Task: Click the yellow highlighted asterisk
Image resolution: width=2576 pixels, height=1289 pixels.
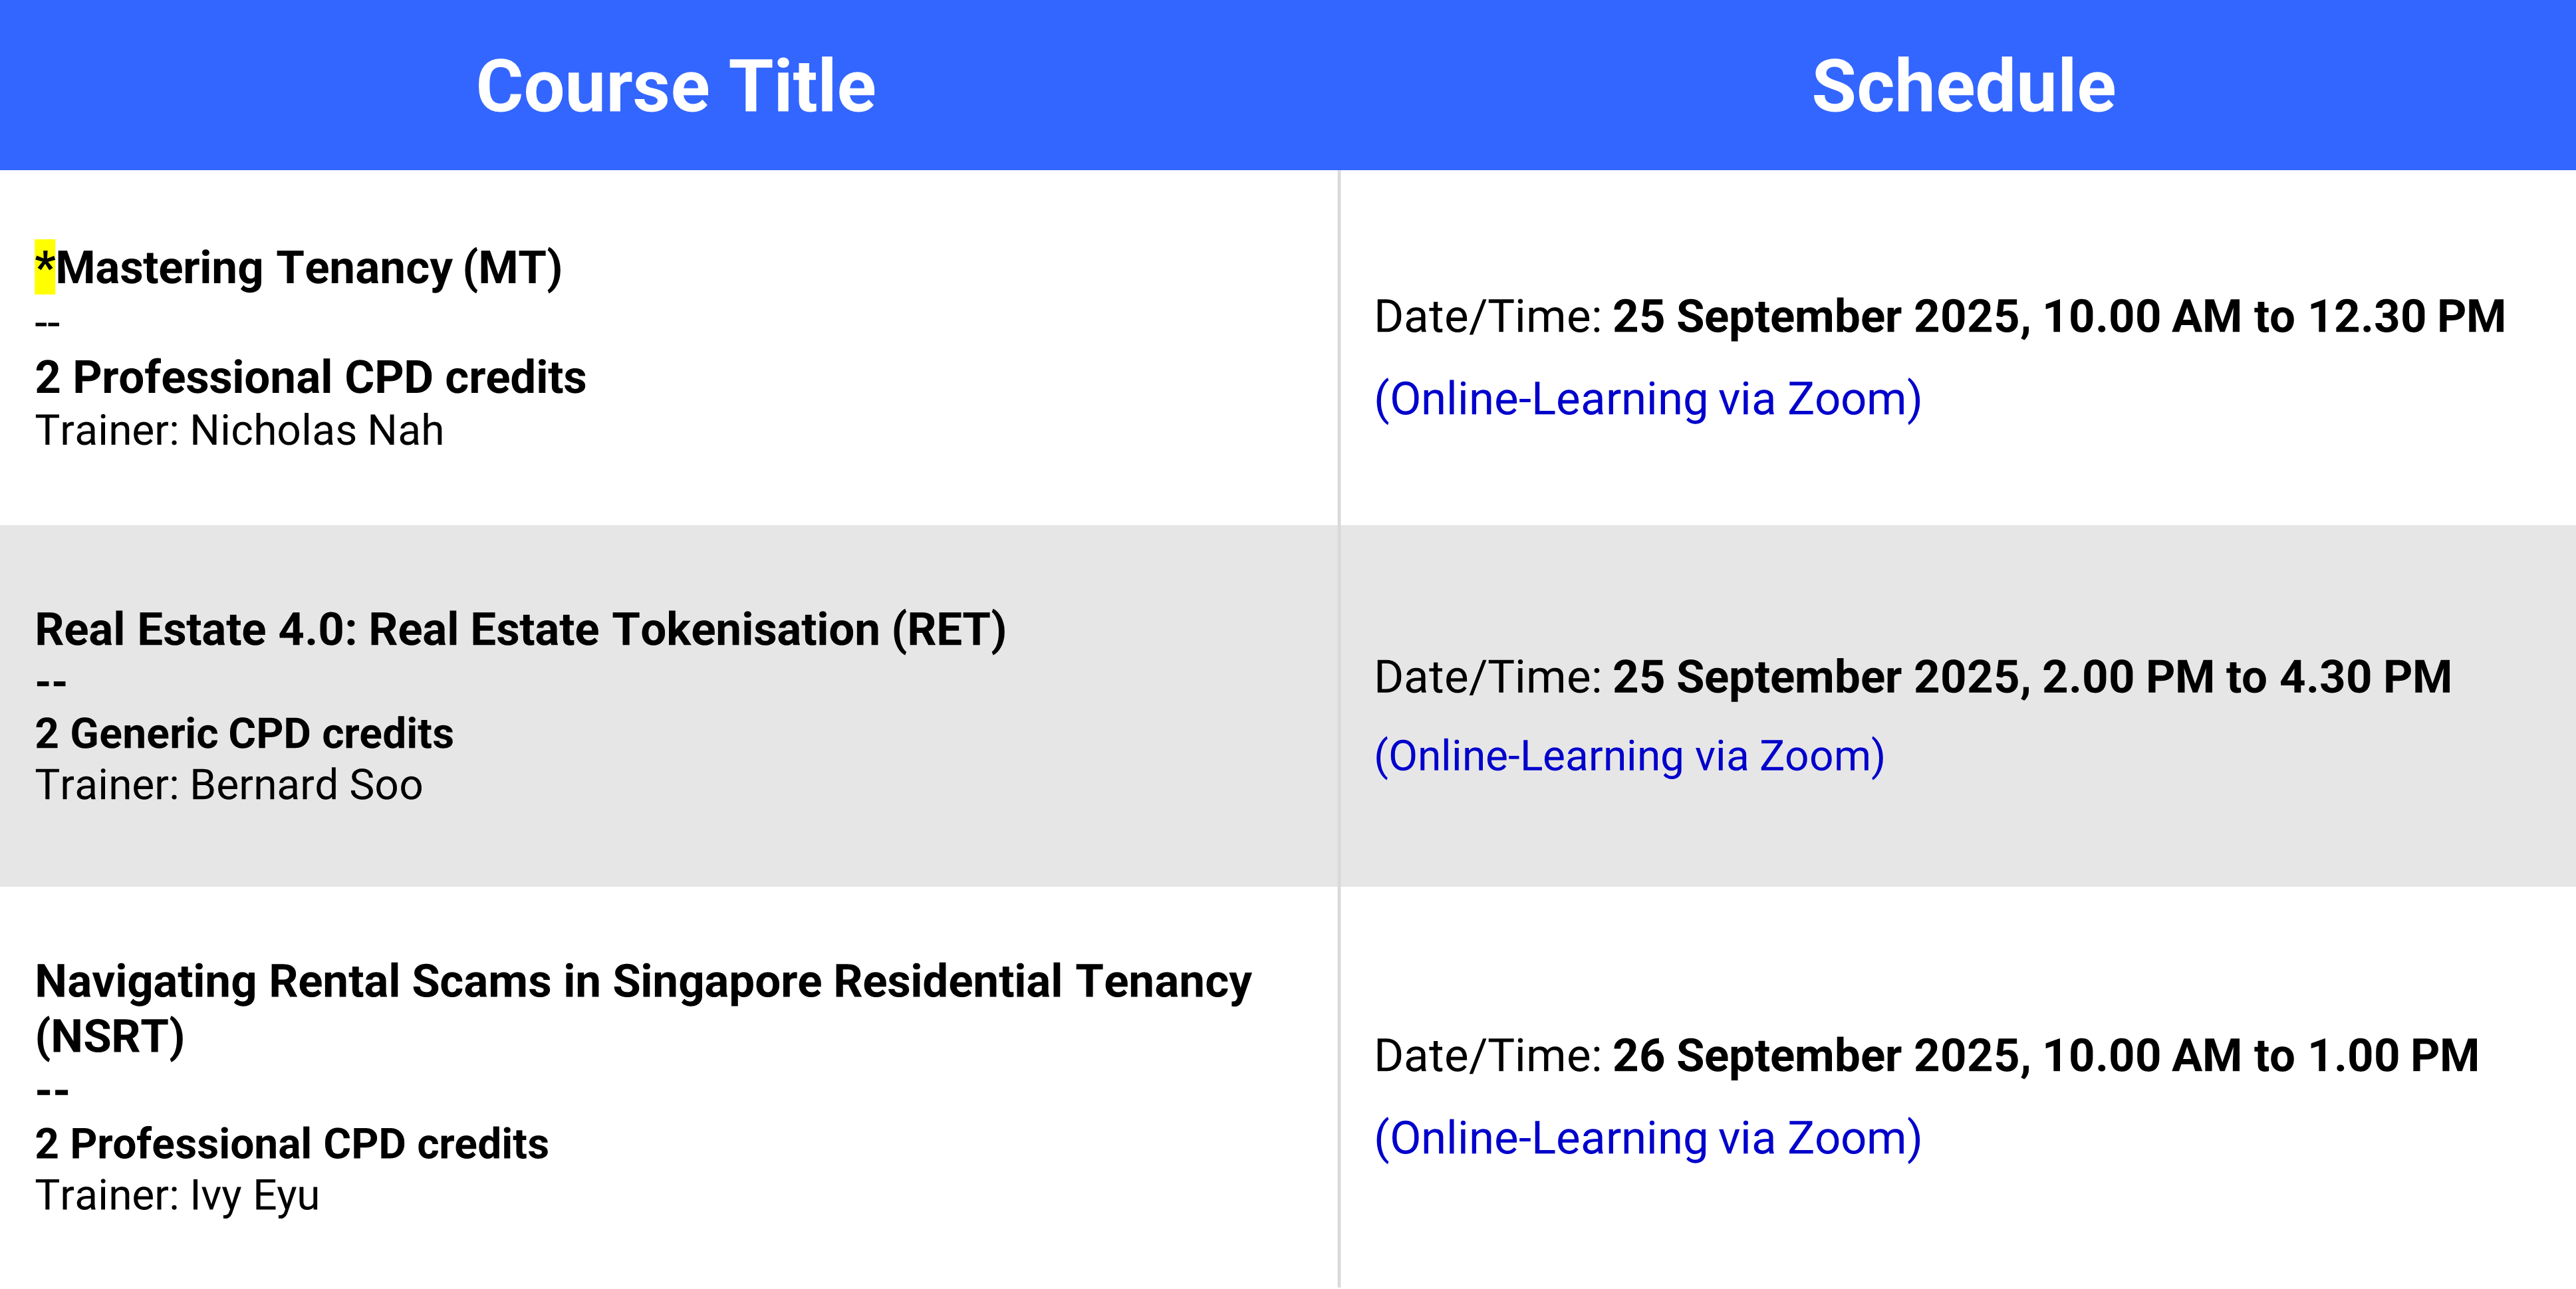Action: point(45,266)
